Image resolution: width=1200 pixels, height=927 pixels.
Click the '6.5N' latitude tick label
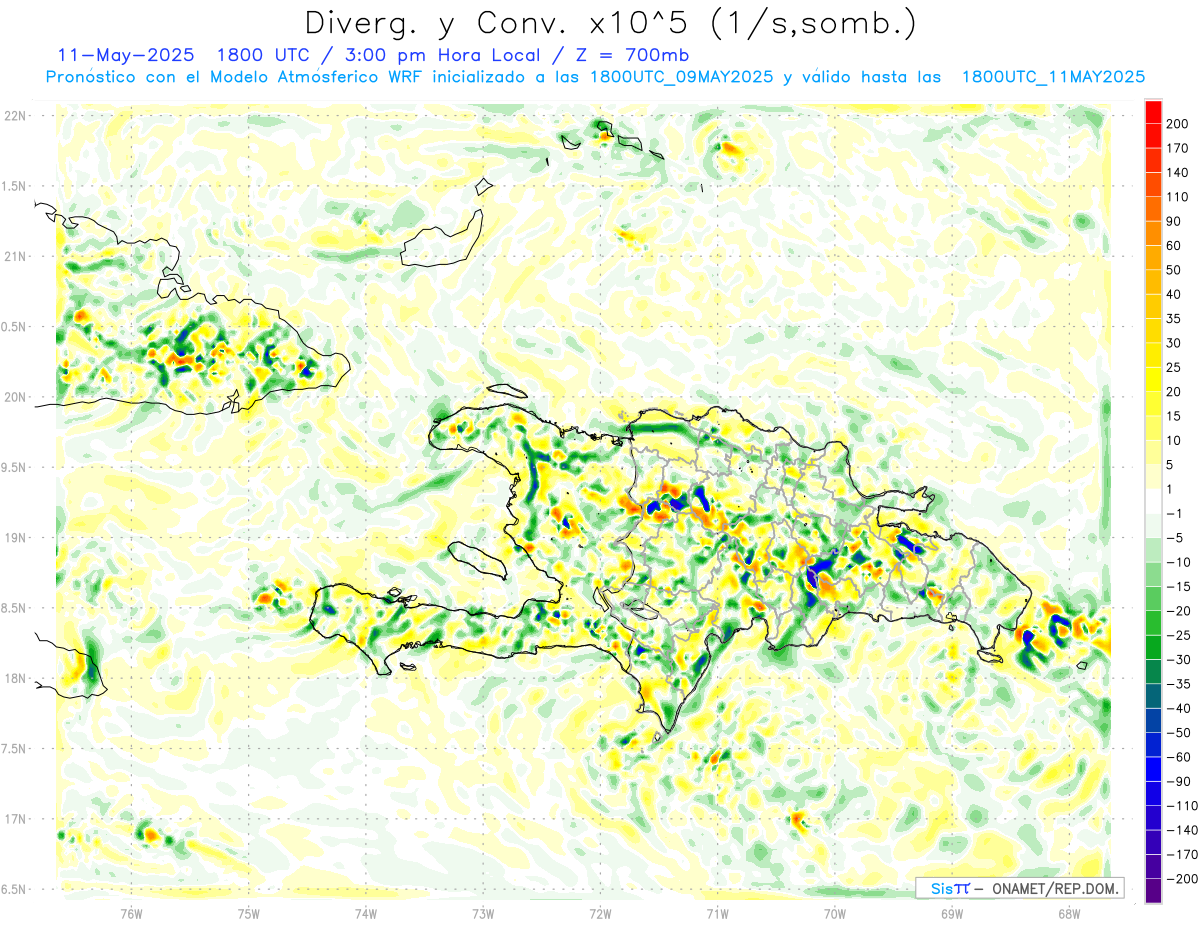click(15, 889)
